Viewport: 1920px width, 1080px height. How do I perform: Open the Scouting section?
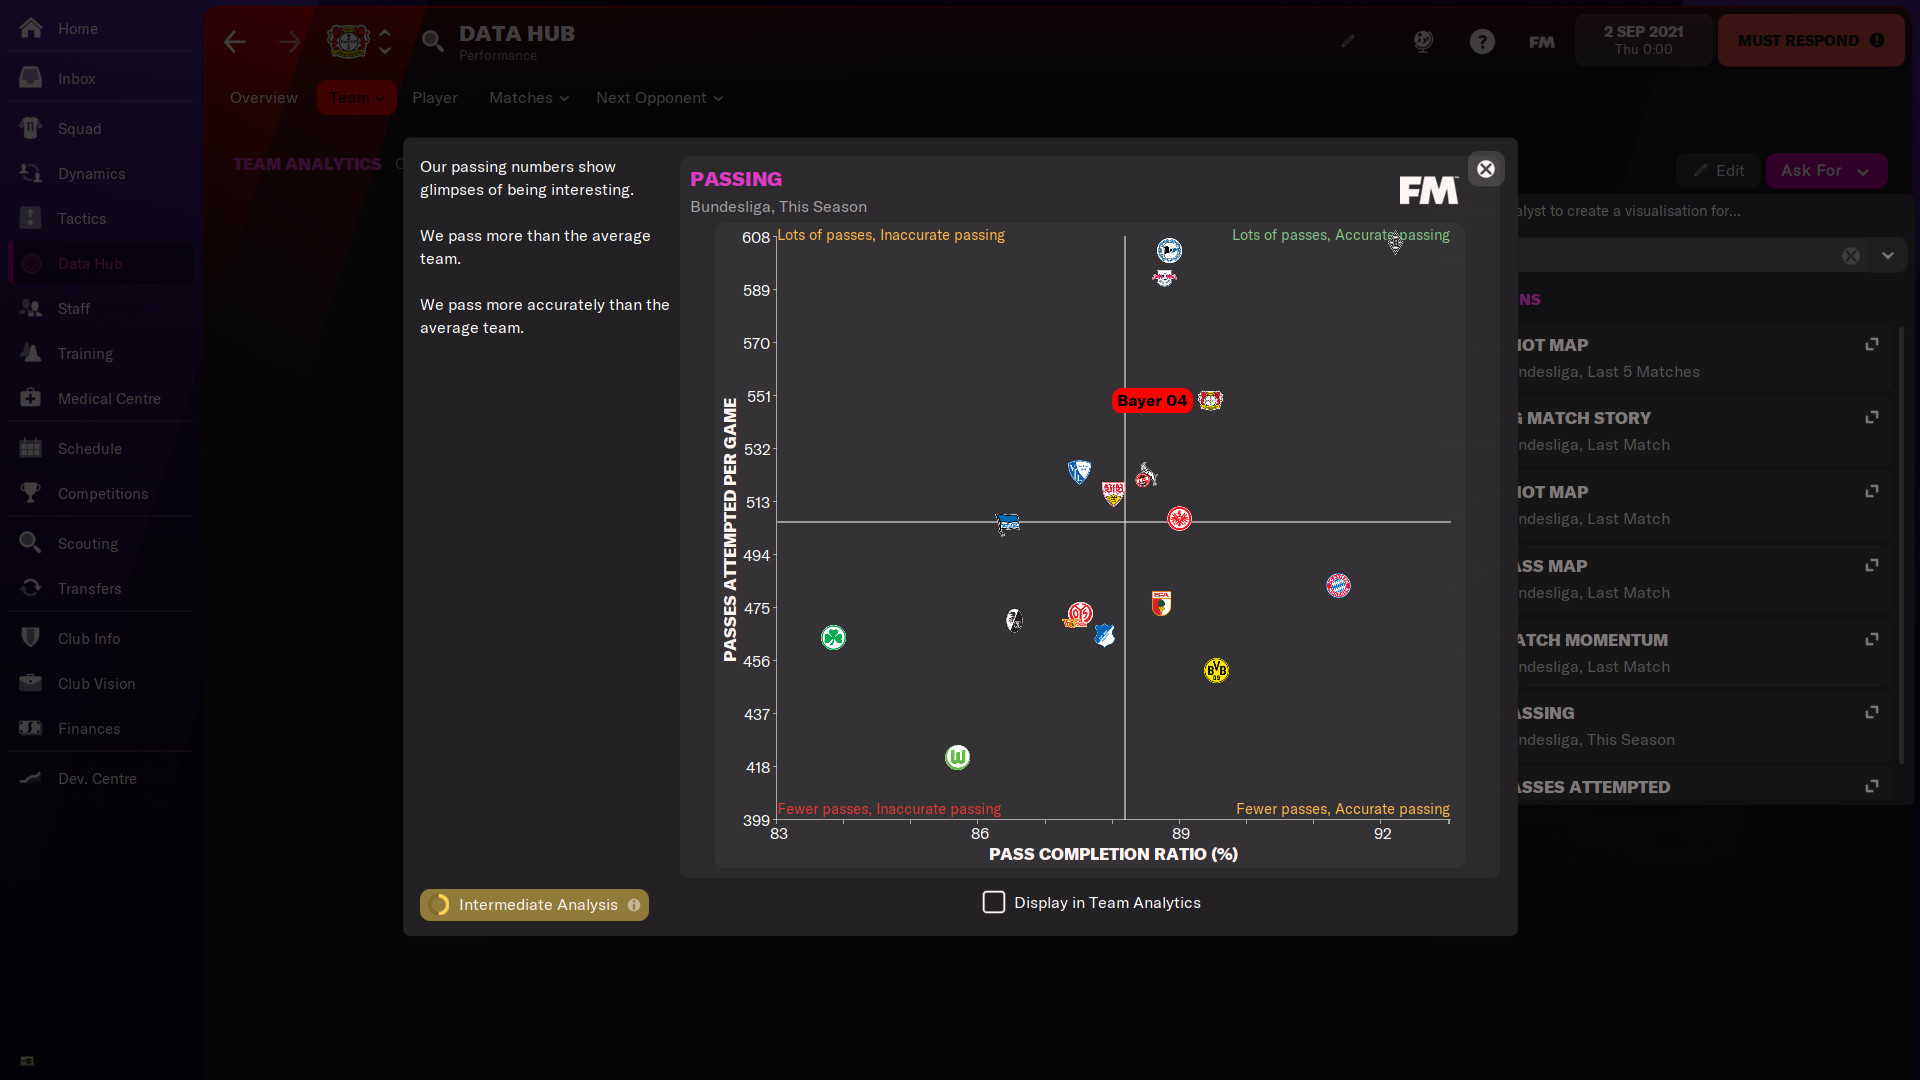click(x=89, y=543)
